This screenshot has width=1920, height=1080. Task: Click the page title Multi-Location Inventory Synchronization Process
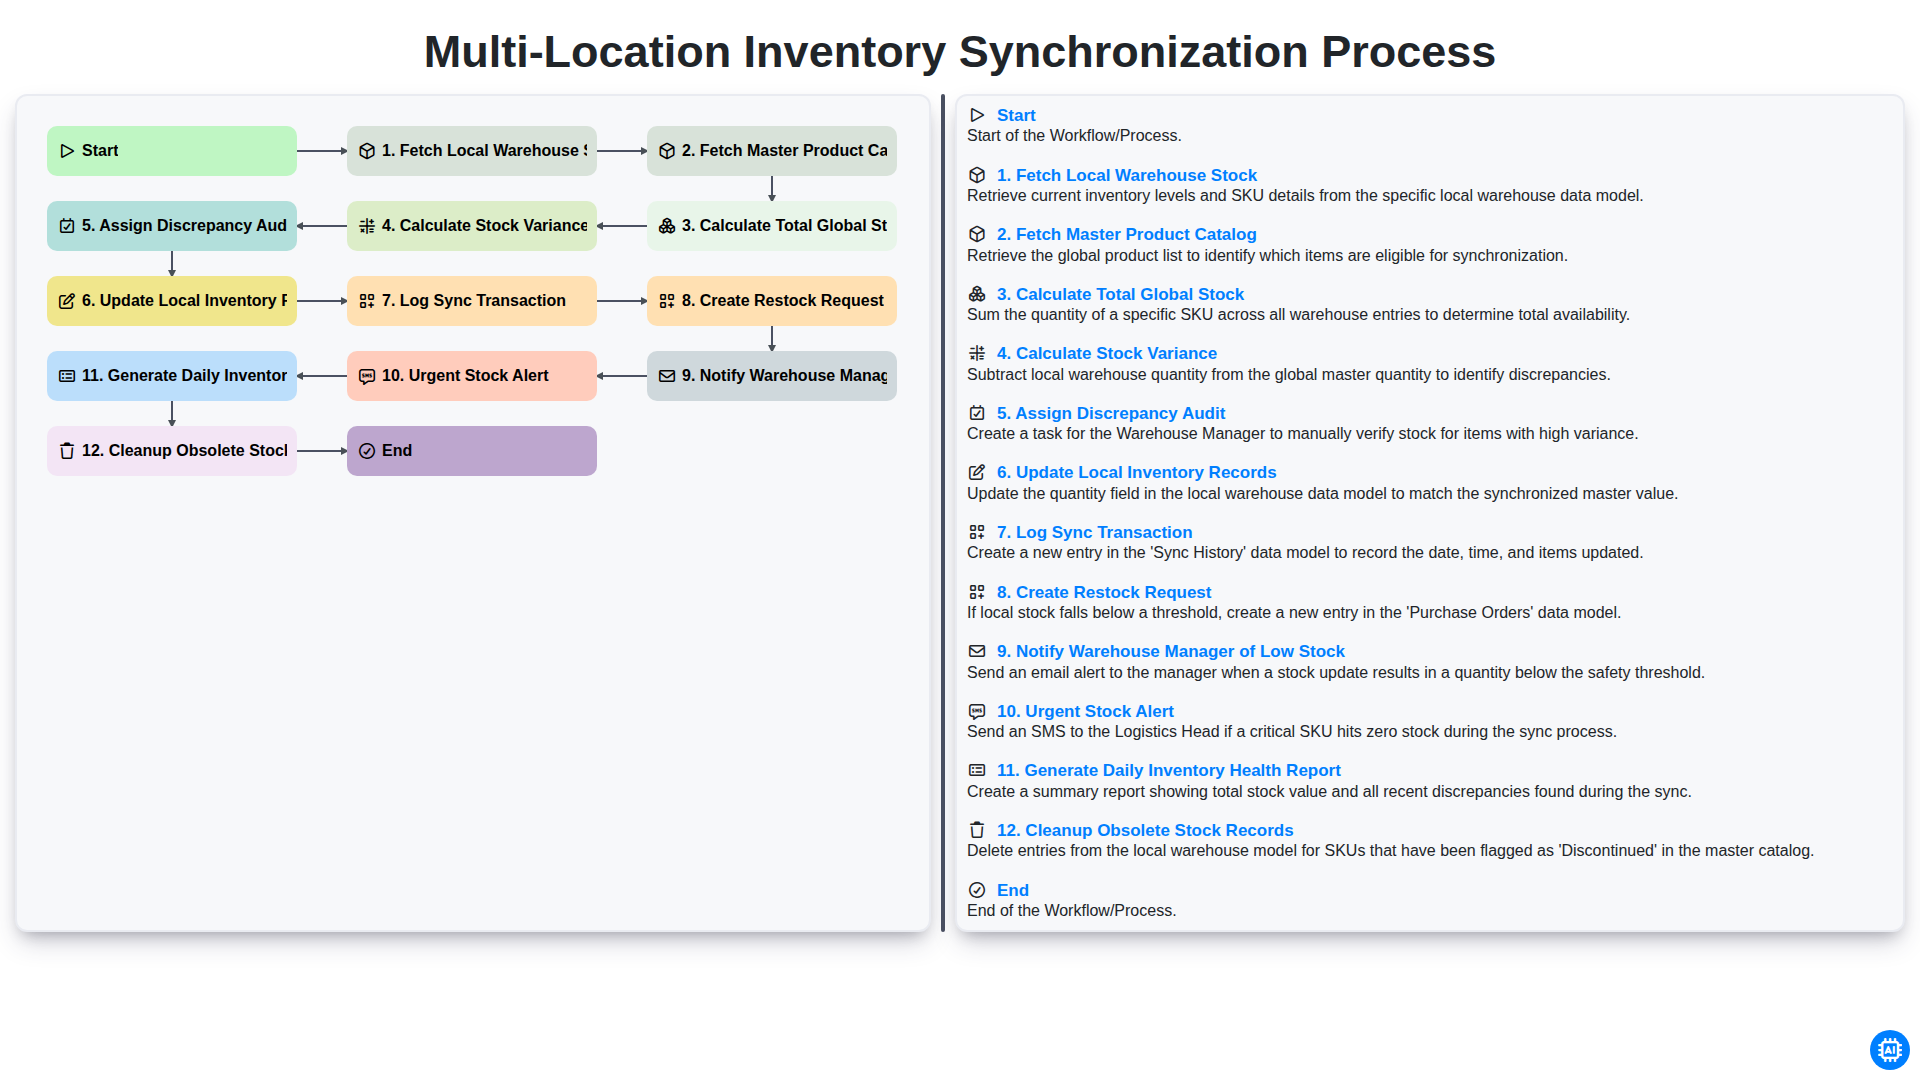[x=960, y=52]
